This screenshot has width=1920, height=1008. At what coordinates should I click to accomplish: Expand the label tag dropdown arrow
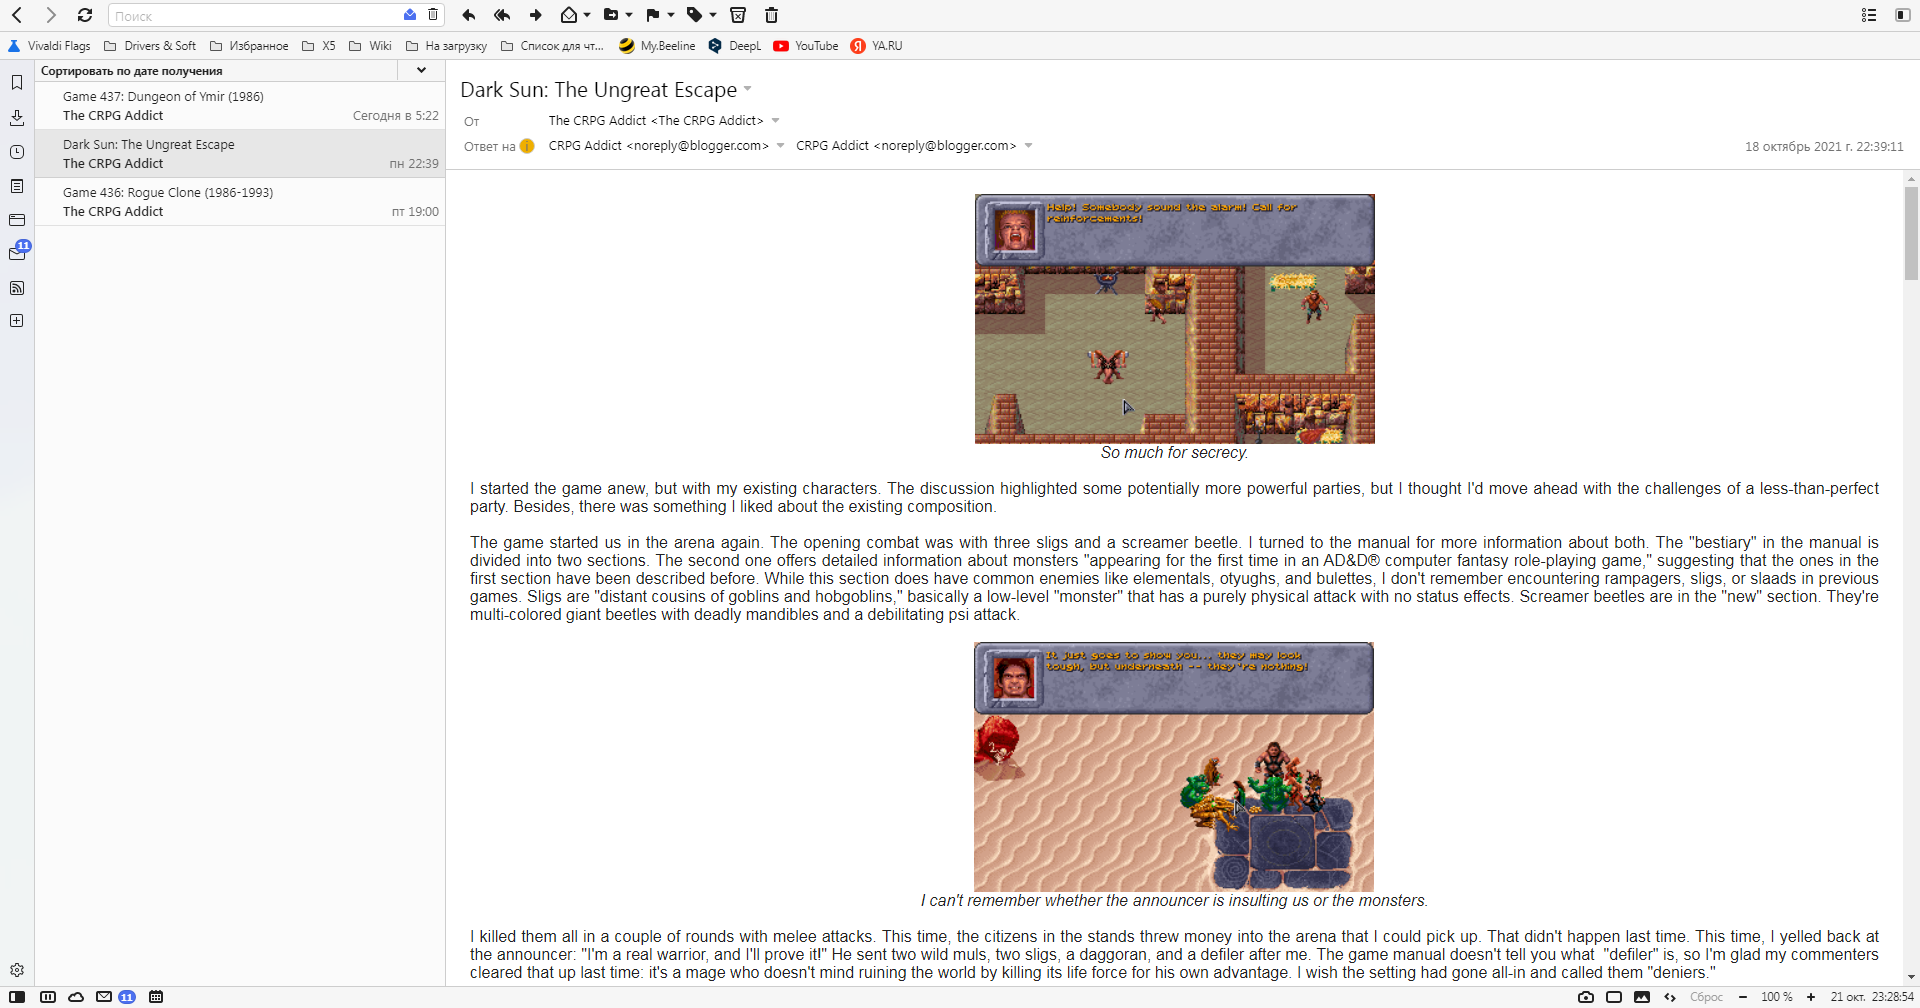tap(713, 15)
